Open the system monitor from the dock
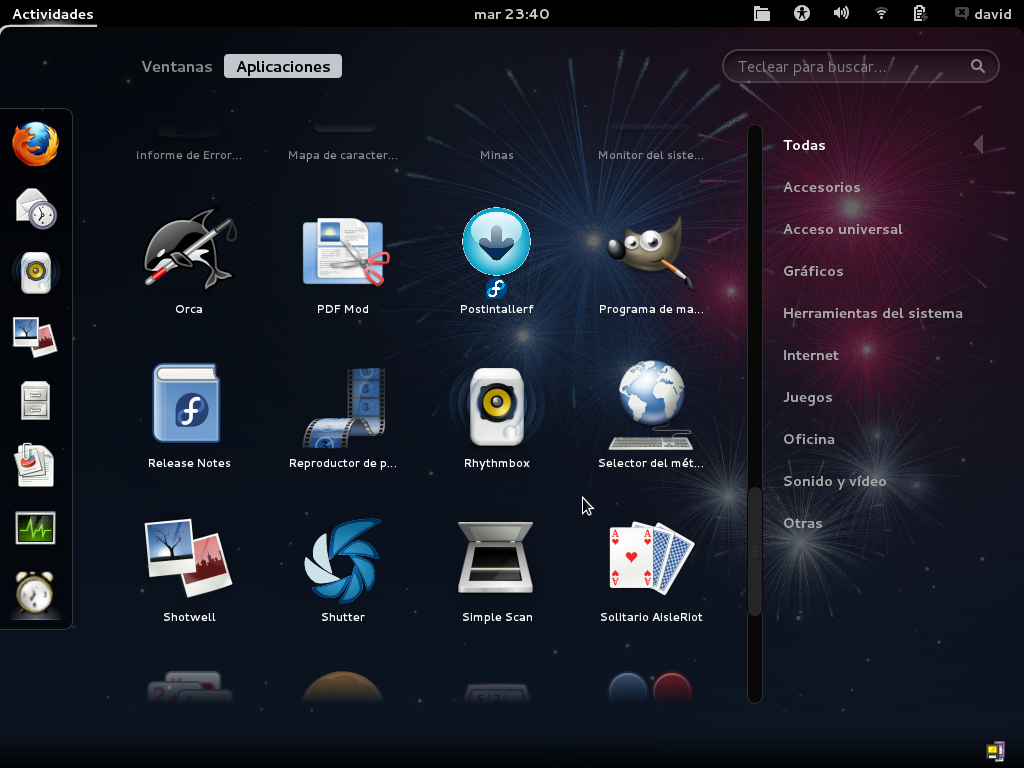Image resolution: width=1024 pixels, height=768 pixels. click(35, 528)
